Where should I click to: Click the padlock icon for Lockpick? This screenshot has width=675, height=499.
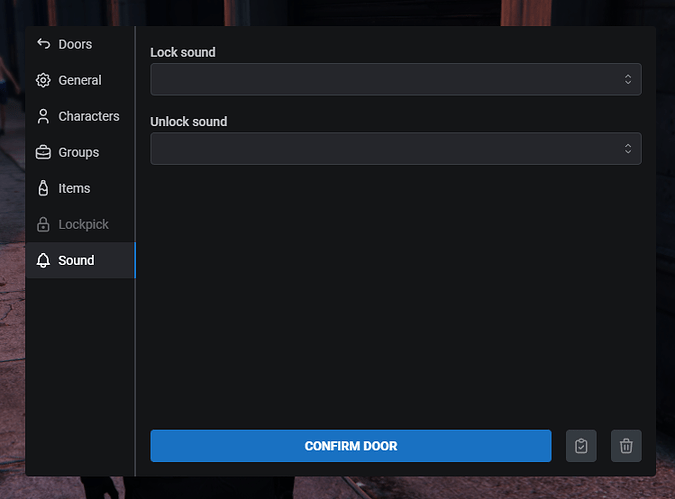(43, 224)
